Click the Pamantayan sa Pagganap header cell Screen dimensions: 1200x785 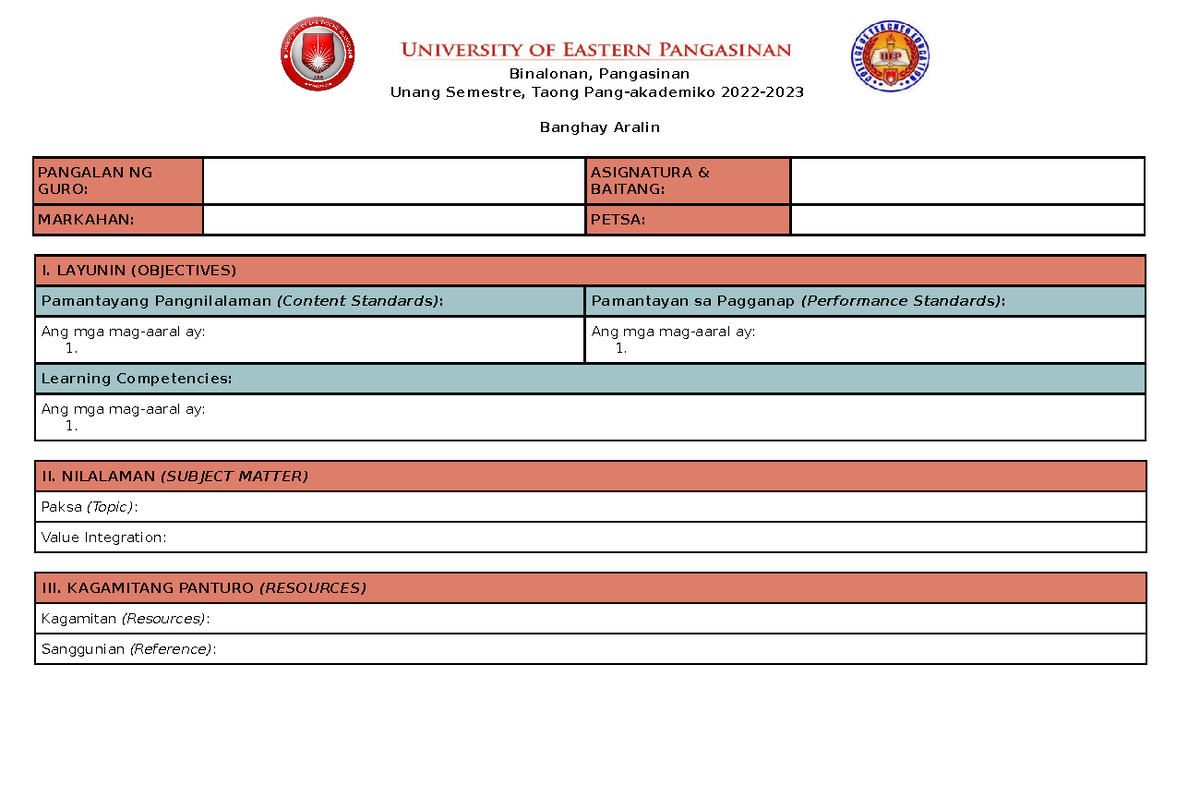pyautogui.click(x=865, y=300)
